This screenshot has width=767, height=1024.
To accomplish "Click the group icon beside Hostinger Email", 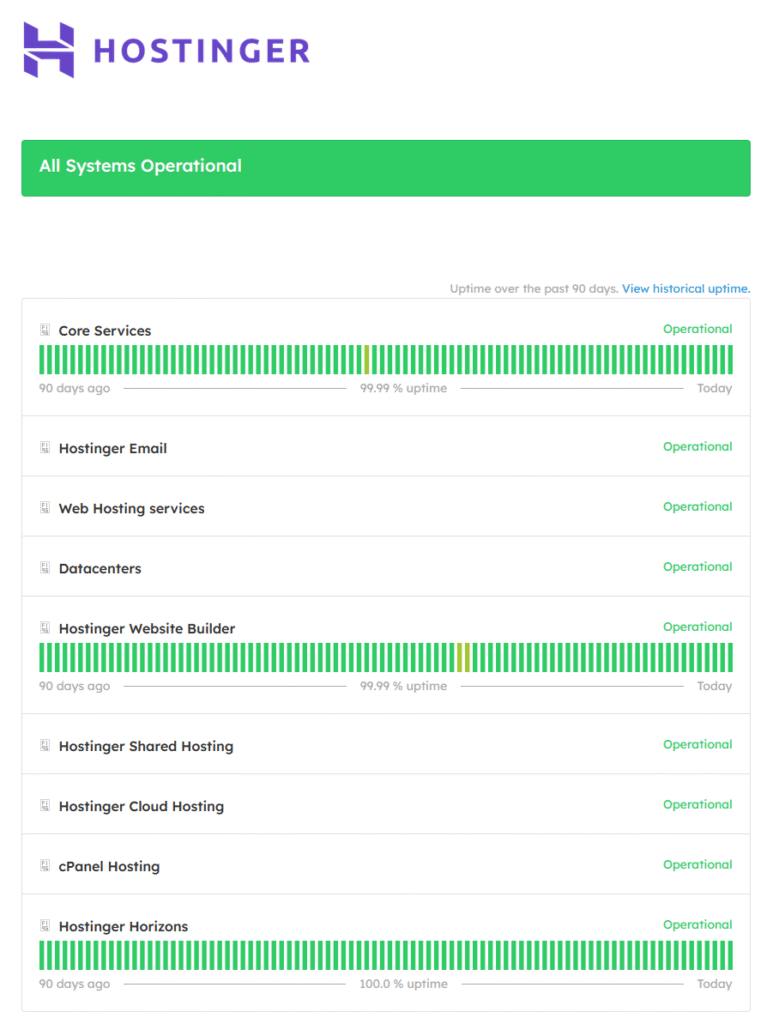I will (45, 448).
